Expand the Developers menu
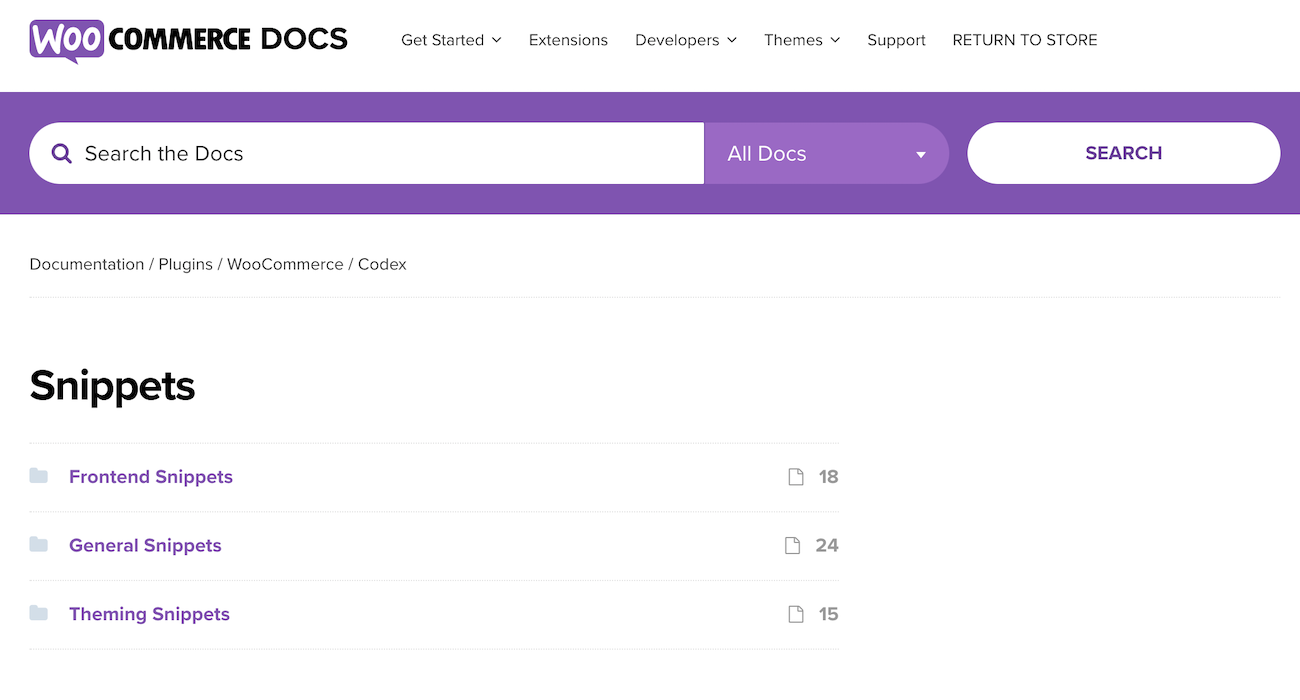 click(x=686, y=40)
